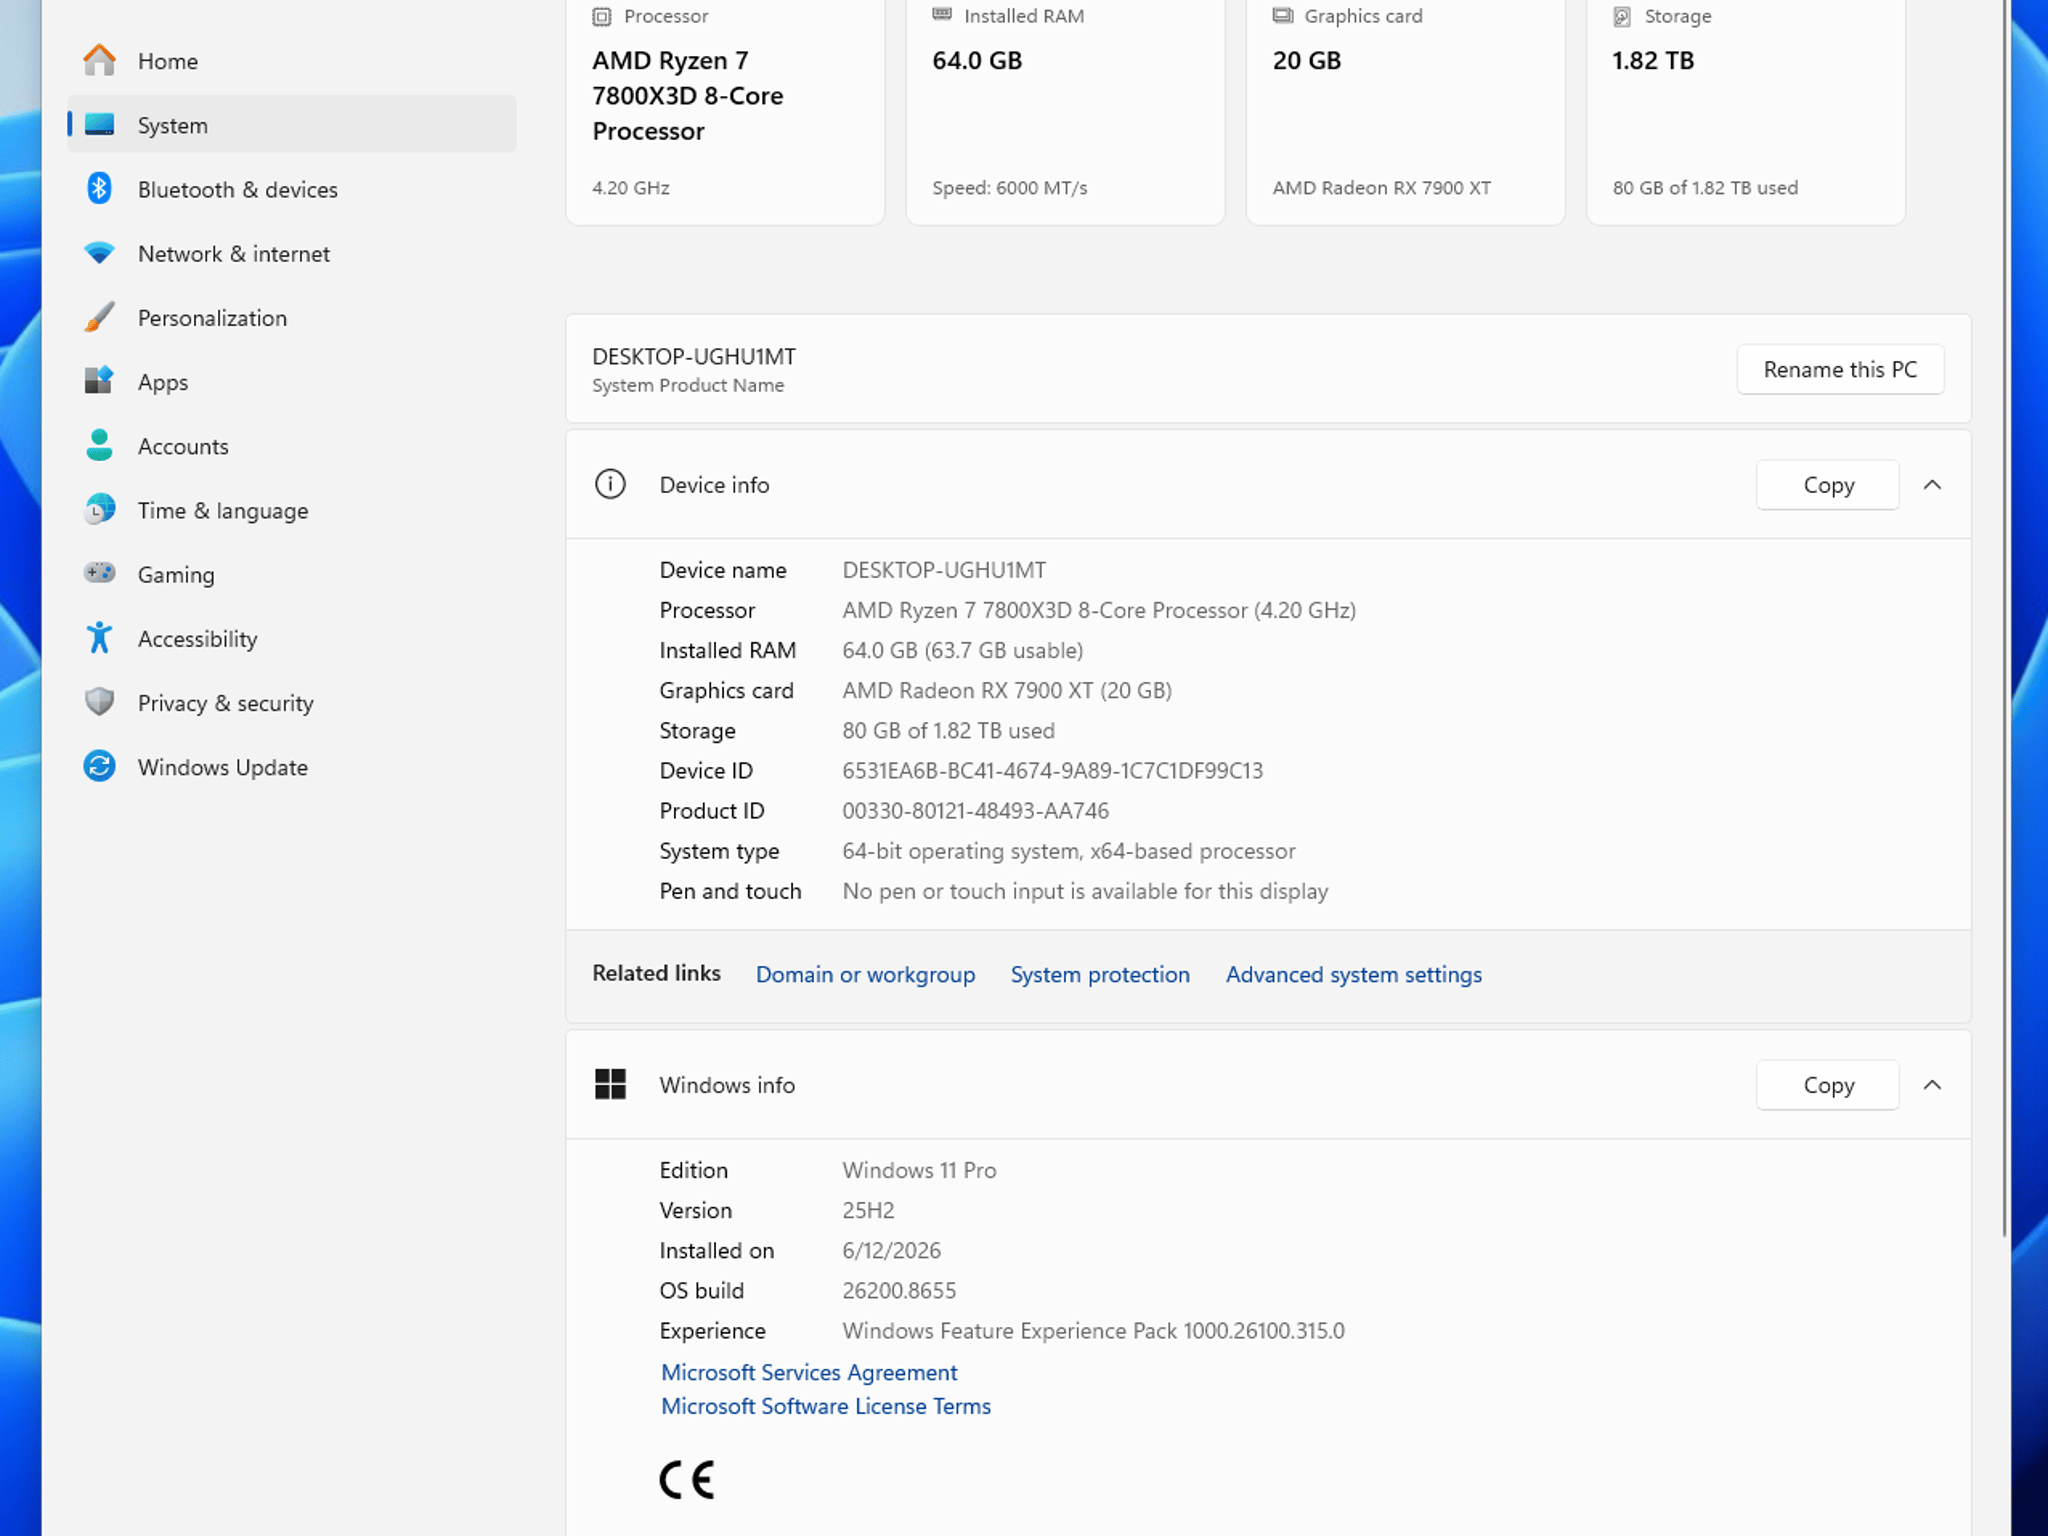Click the Gaming controller icon
Image resolution: width=2048 pixels, height=1536 pixels.
tap(99, 573)
